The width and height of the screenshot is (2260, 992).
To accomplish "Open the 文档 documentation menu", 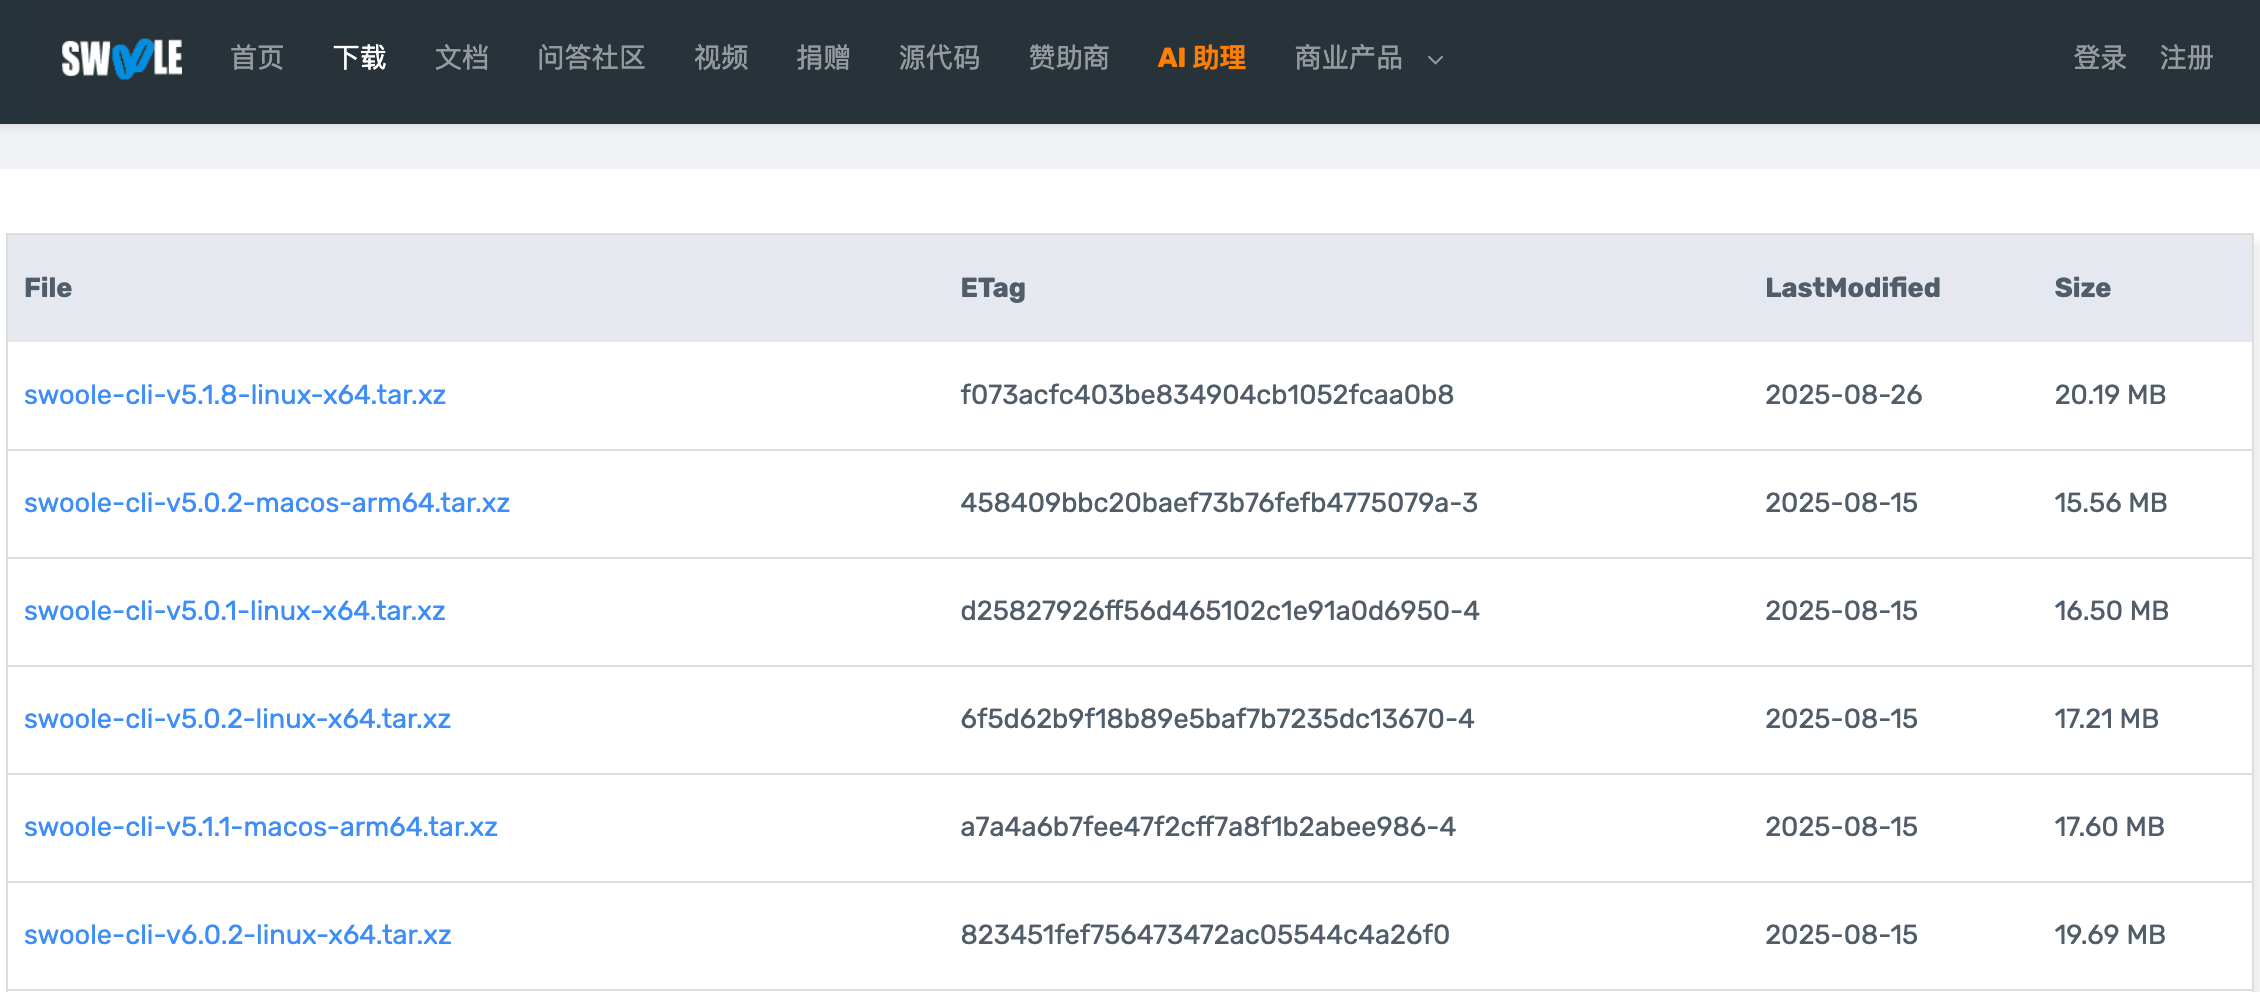I will tap(461, 58).
